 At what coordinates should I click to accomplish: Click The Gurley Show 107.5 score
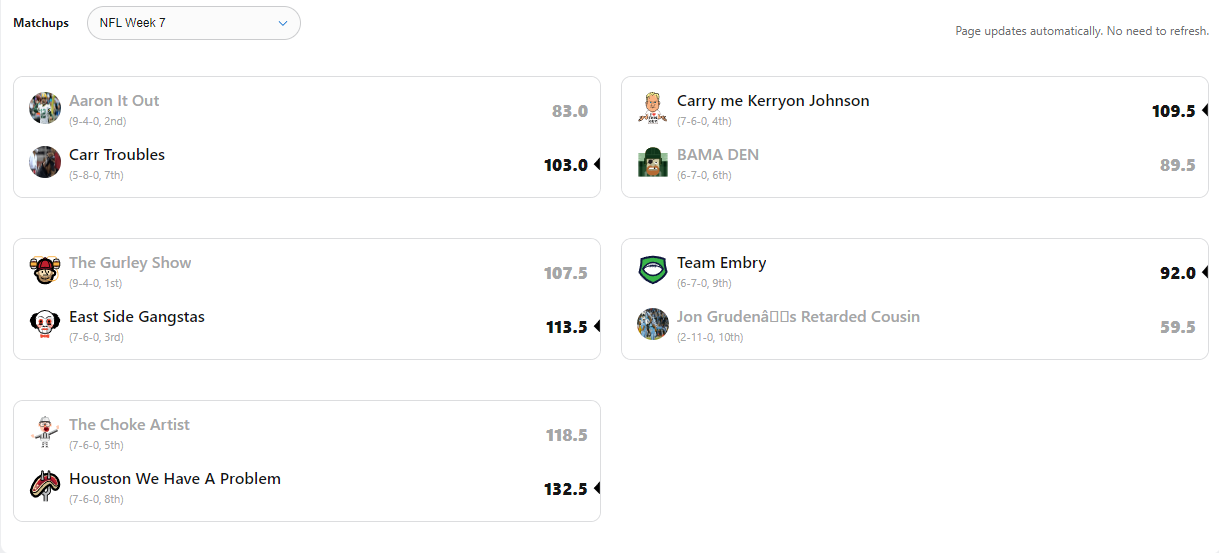tap(565, 273)
